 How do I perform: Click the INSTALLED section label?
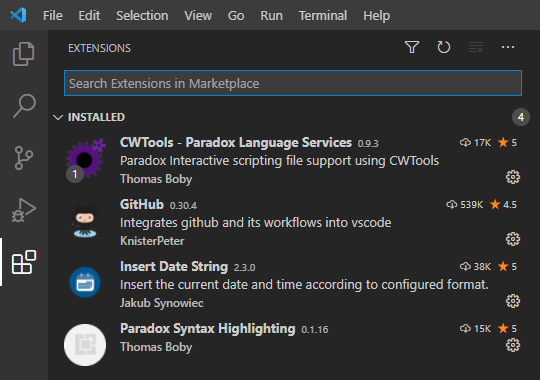[x=96, y=117]
